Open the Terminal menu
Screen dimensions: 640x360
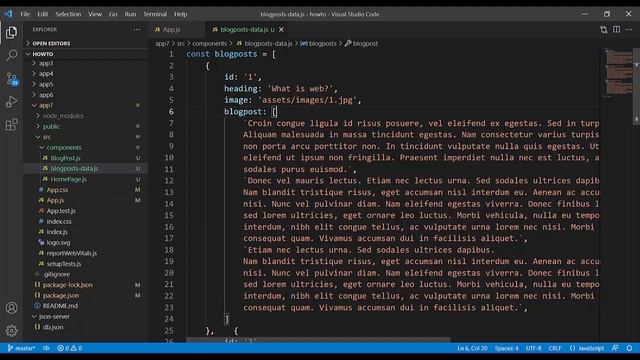pos(155,14)
